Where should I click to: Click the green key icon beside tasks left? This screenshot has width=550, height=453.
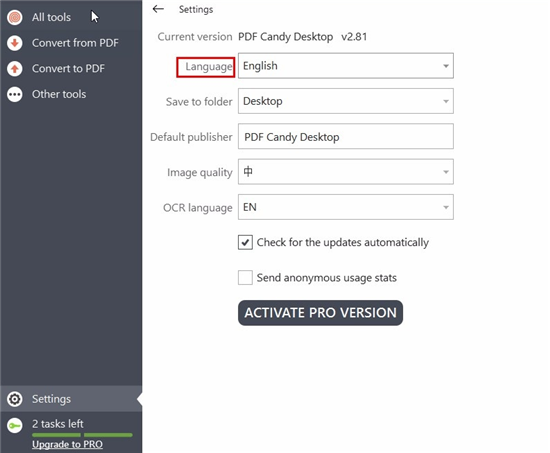[15, 425]
